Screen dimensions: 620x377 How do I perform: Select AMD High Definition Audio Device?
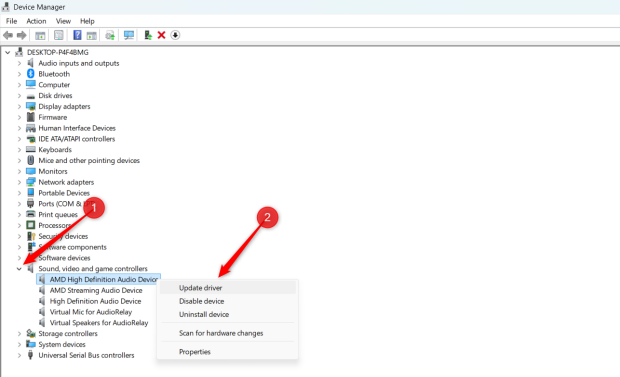[104, 279]
